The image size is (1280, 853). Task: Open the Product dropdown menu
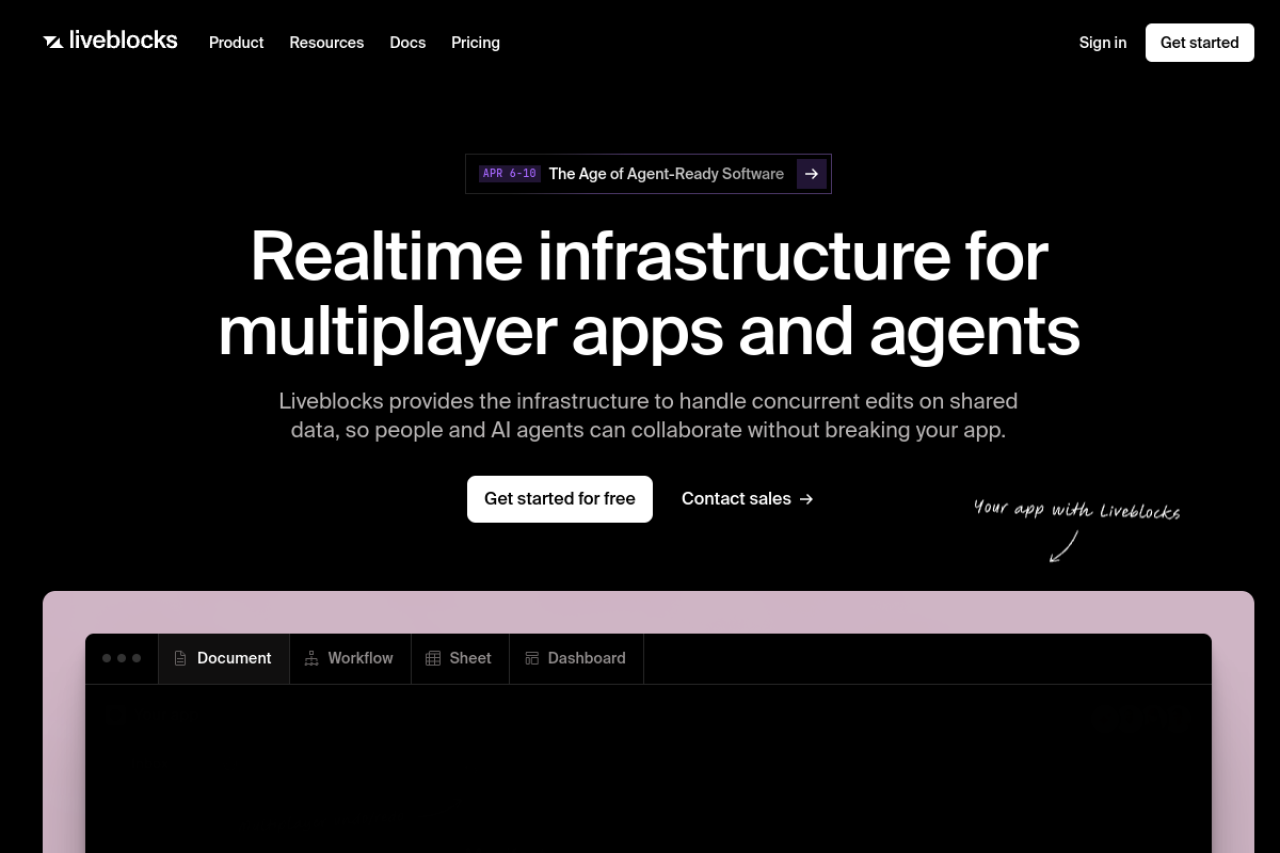[236, 43]
